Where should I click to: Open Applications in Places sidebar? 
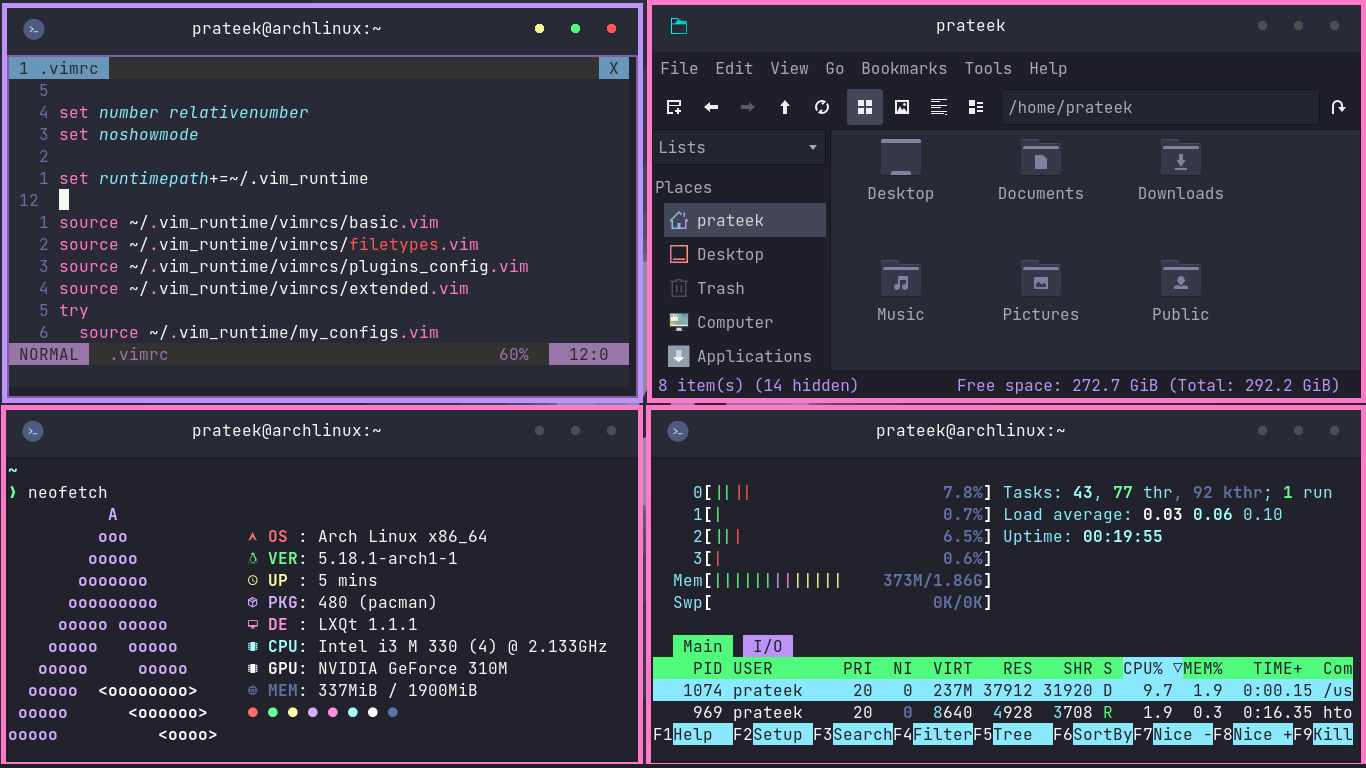[745, 356]
